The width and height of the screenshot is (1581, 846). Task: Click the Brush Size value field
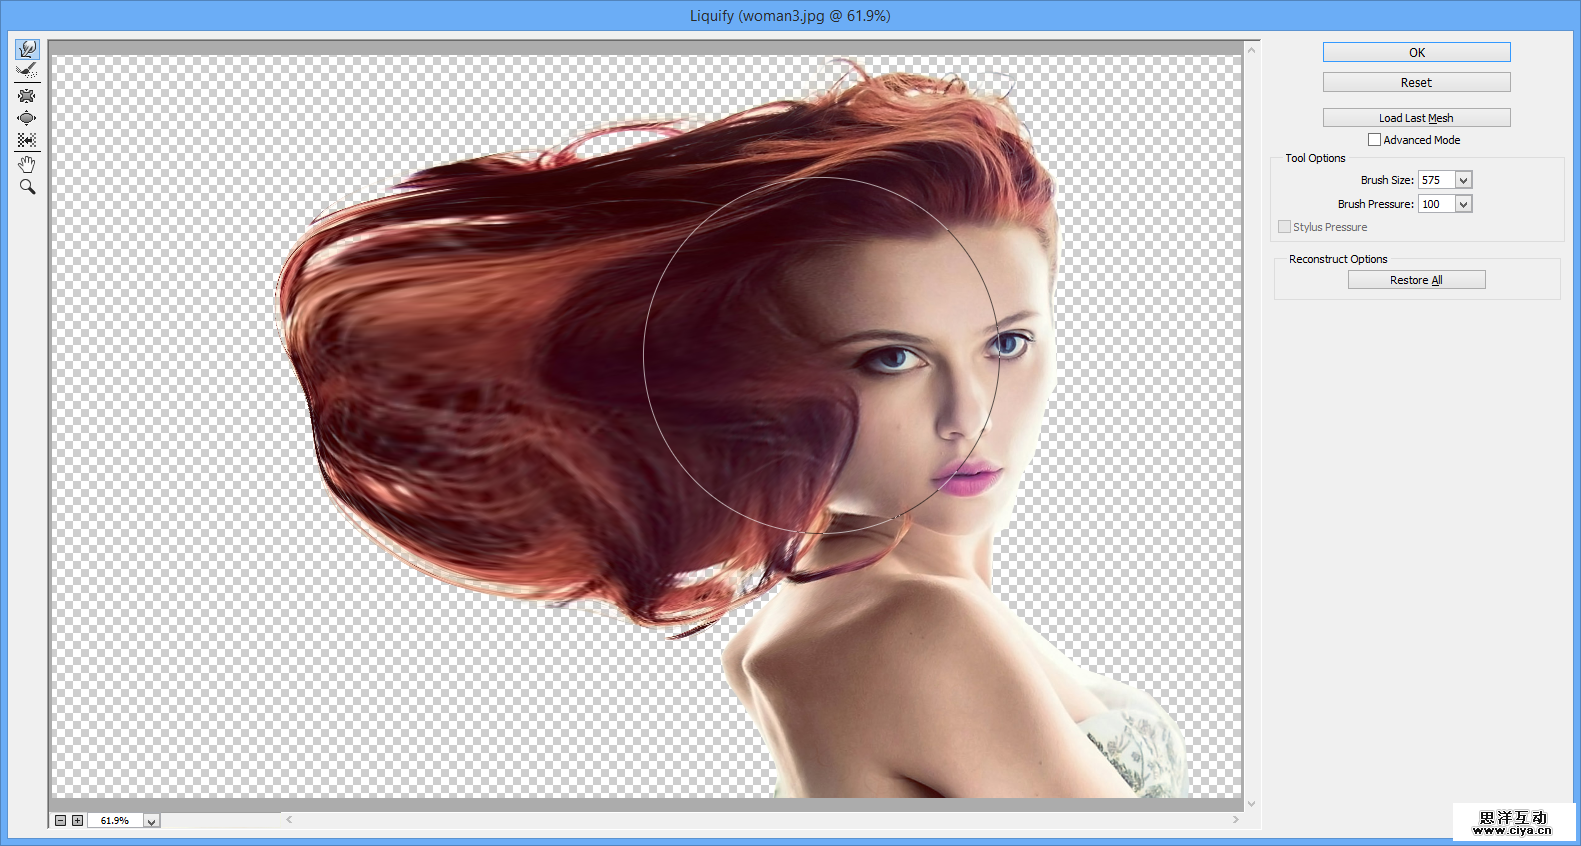click(x=1436, y=180)
